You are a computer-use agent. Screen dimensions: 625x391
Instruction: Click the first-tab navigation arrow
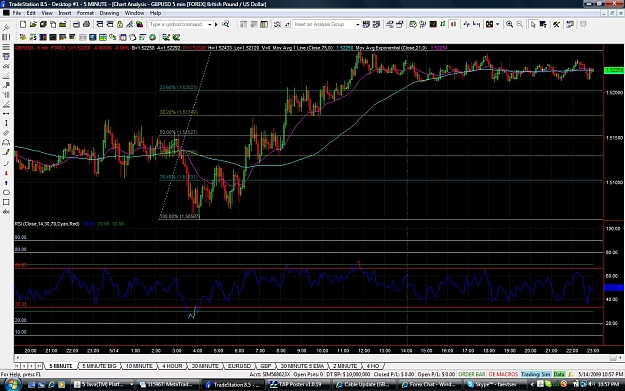pos(17,366)
